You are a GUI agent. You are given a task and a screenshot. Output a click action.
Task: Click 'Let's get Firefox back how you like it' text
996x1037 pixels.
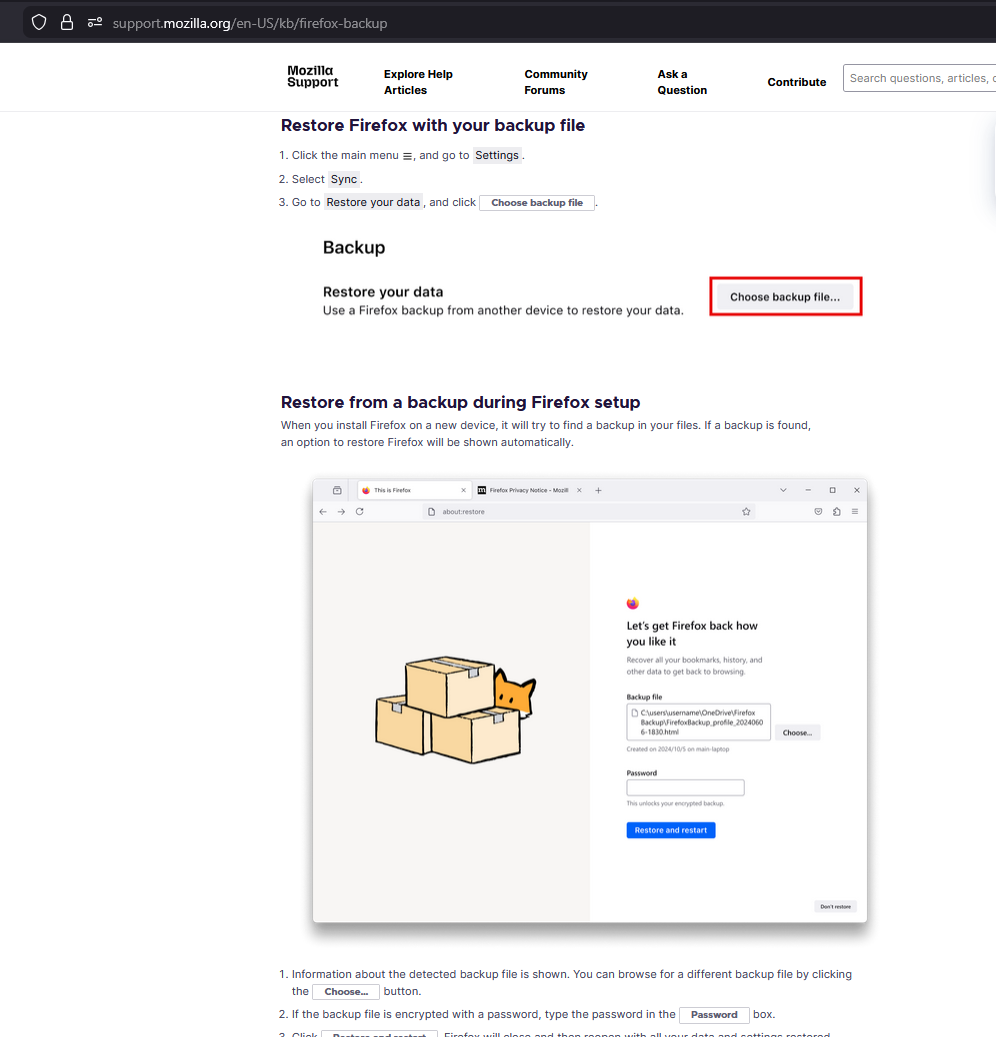click(692, 634)
